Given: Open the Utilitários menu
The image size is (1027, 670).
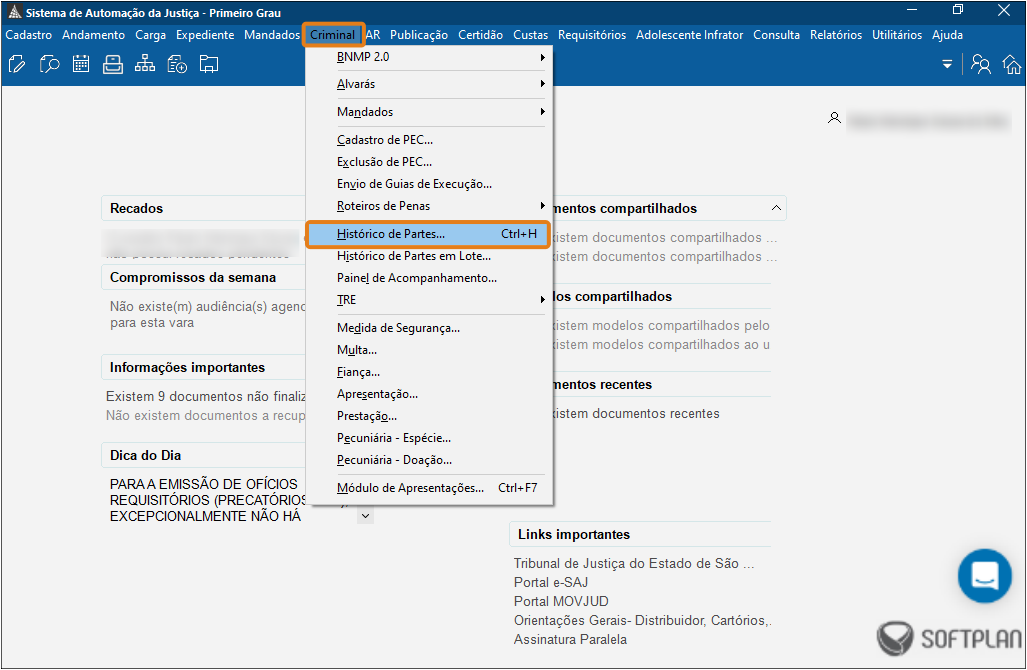Looking at the screenshot, I should (897, 35).
